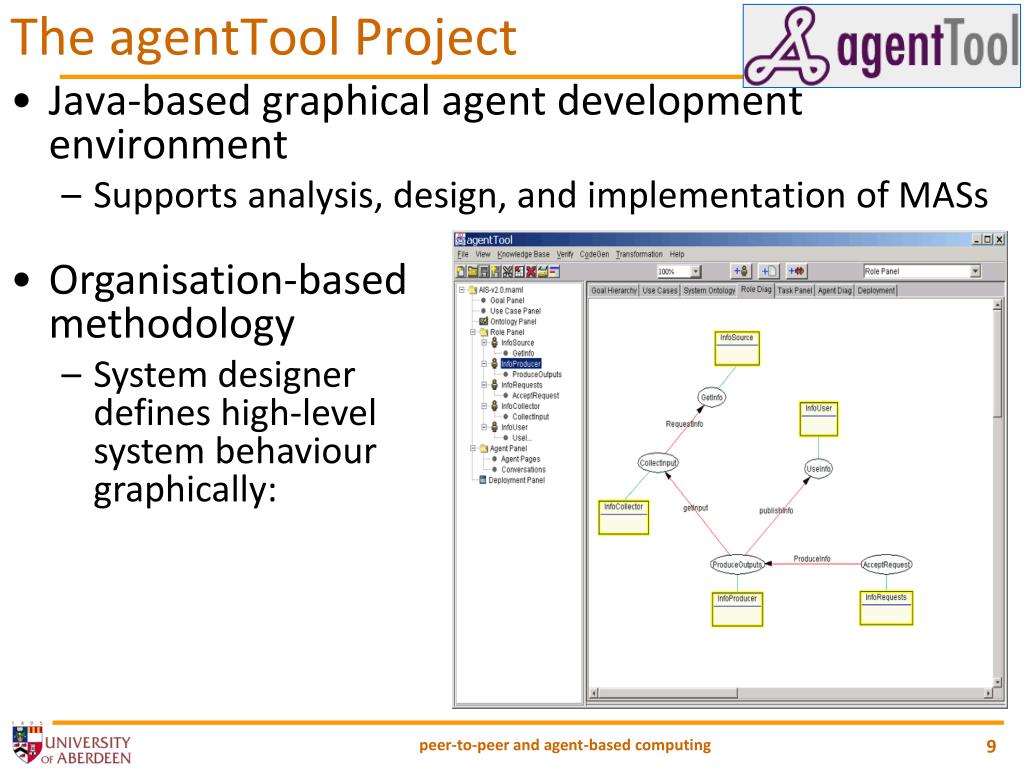Click the Ontology Panel icon in tree

point(483,321)
